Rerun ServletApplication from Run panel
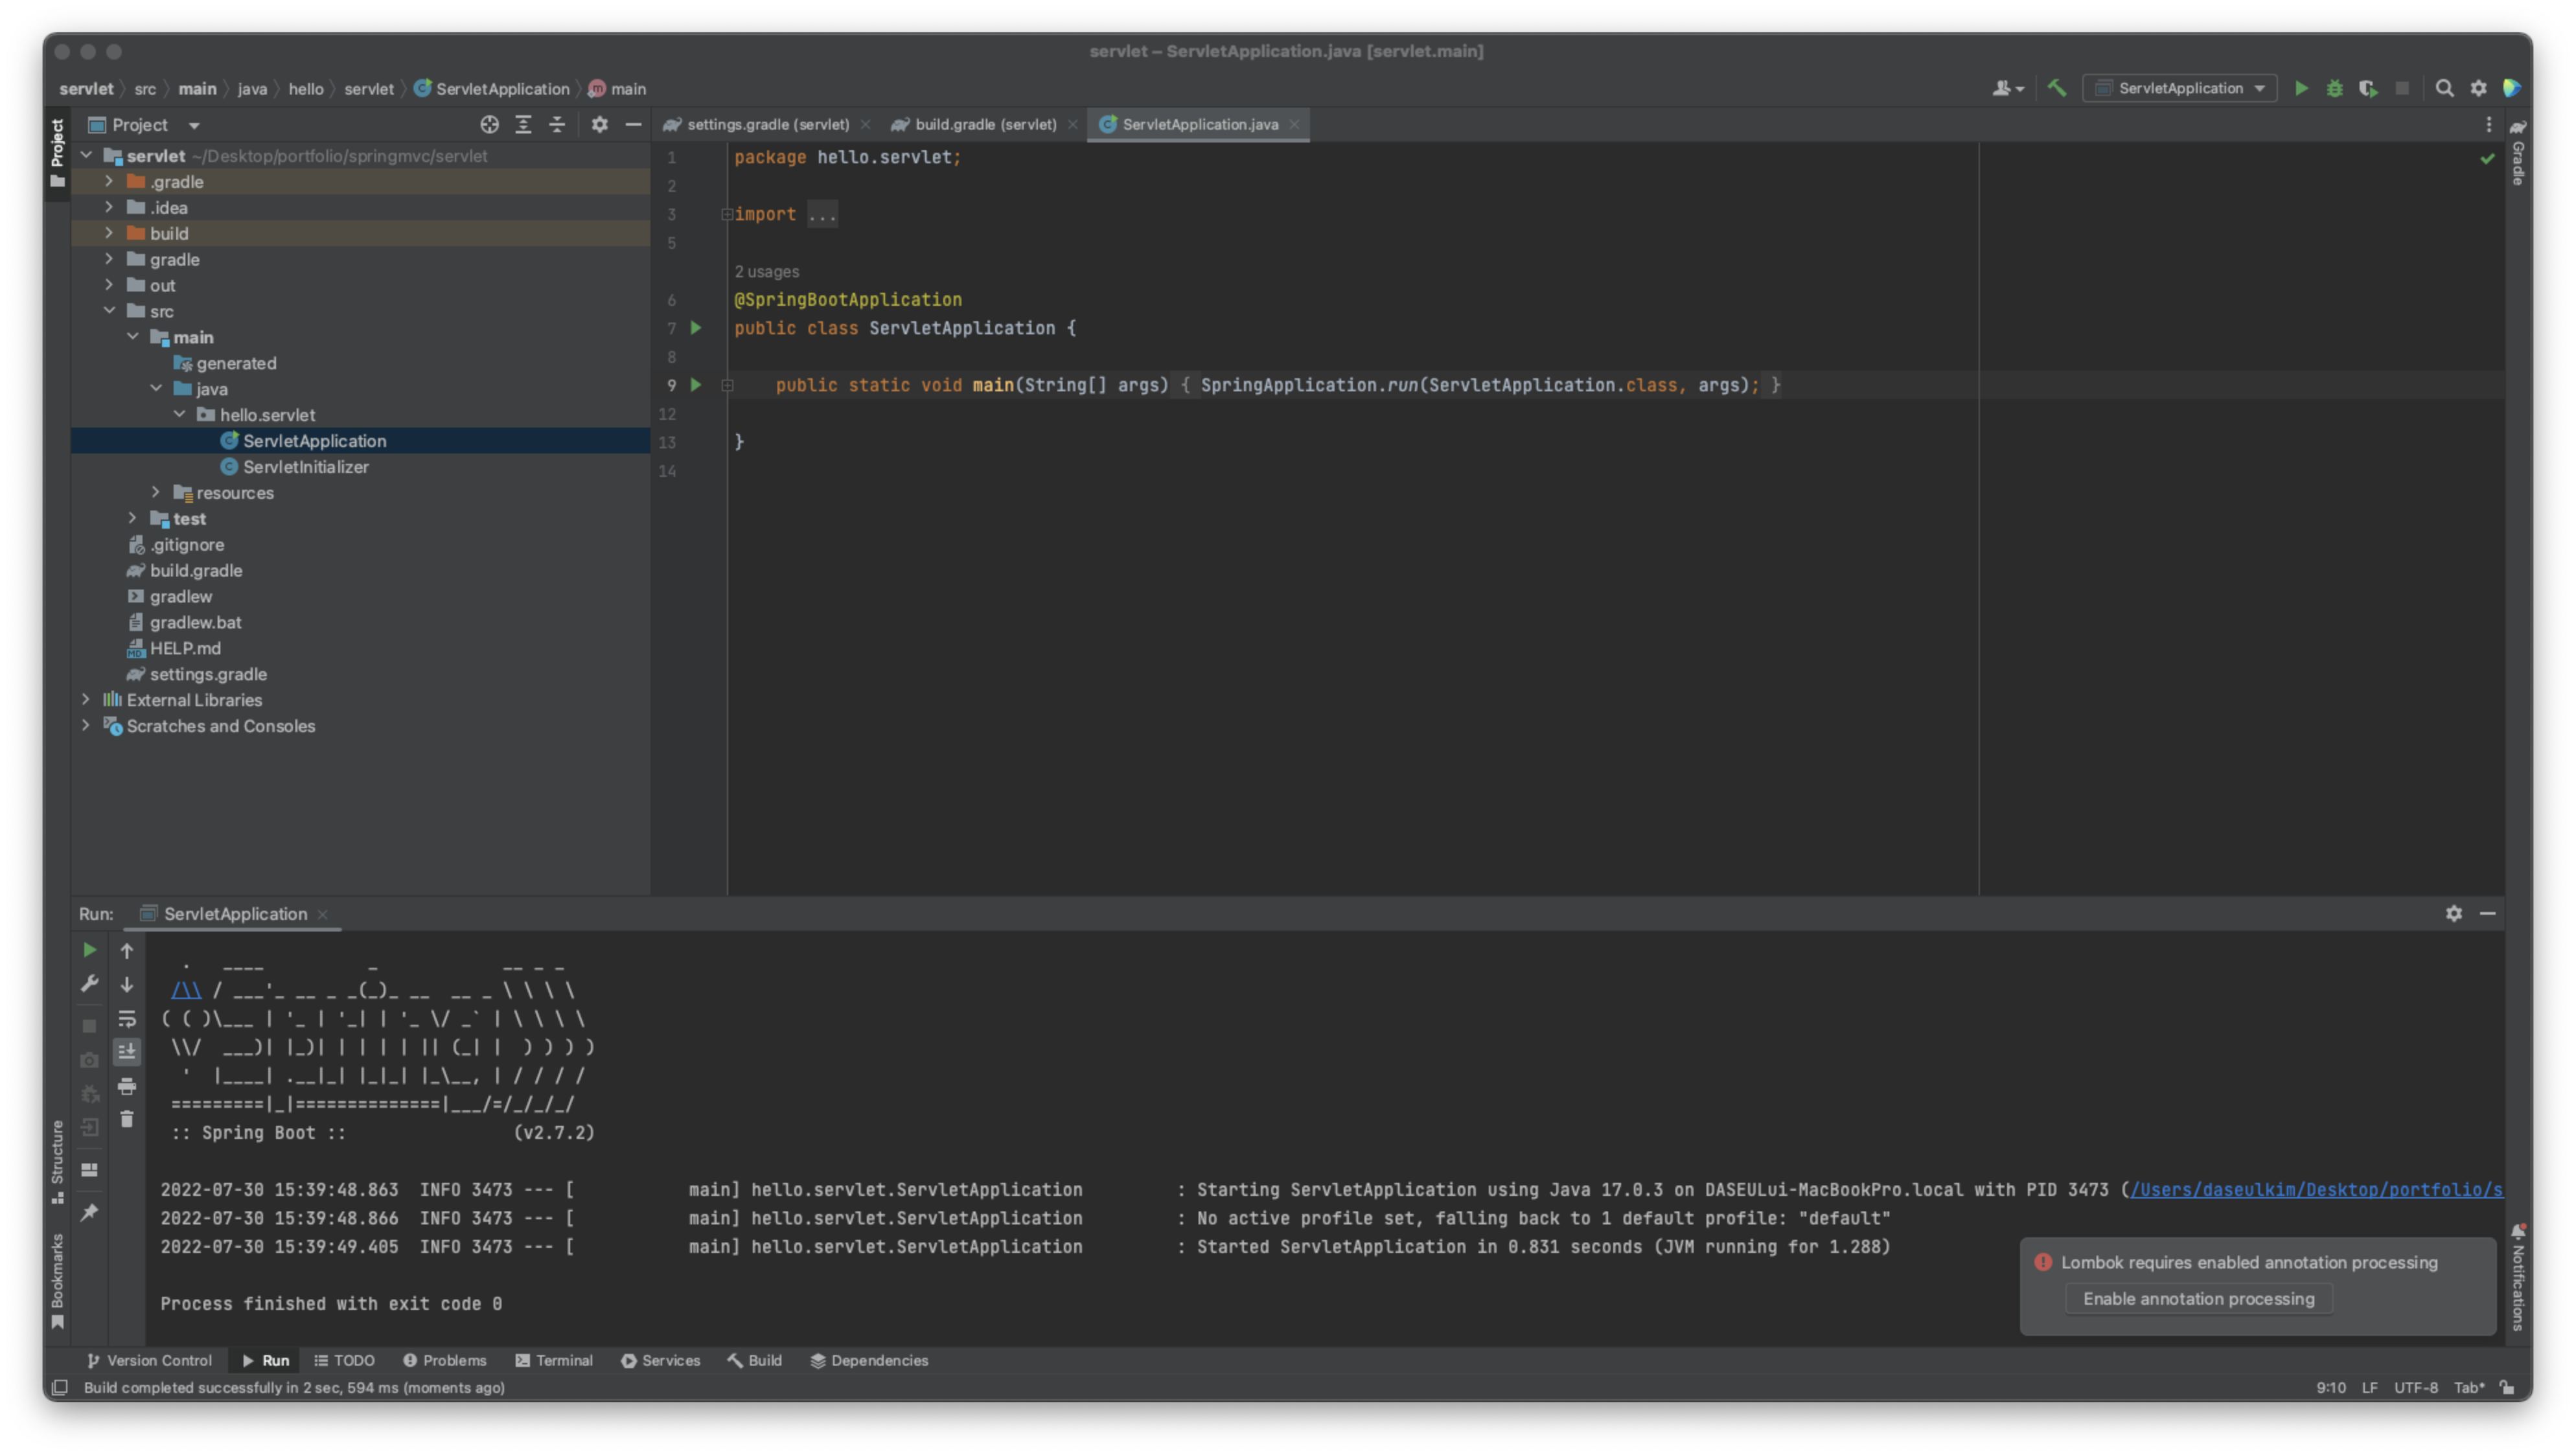2576x1455 pixels. 89,950
